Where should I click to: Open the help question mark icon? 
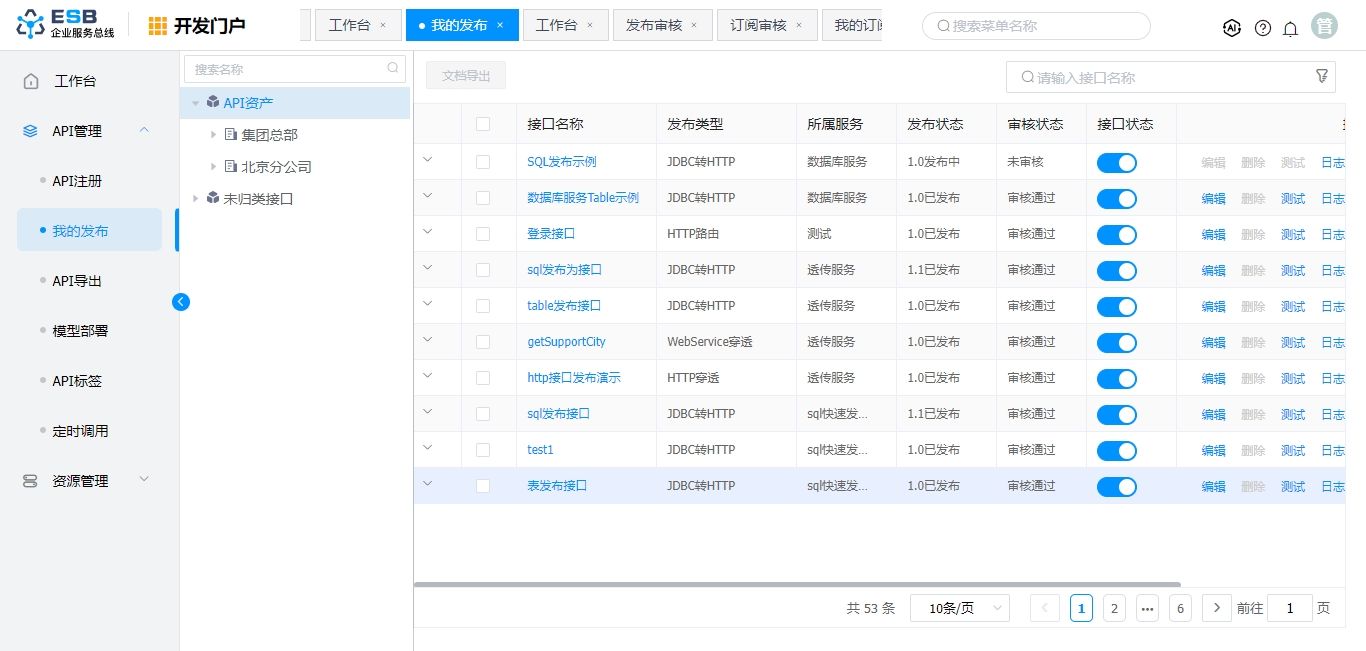(1263, 28)
